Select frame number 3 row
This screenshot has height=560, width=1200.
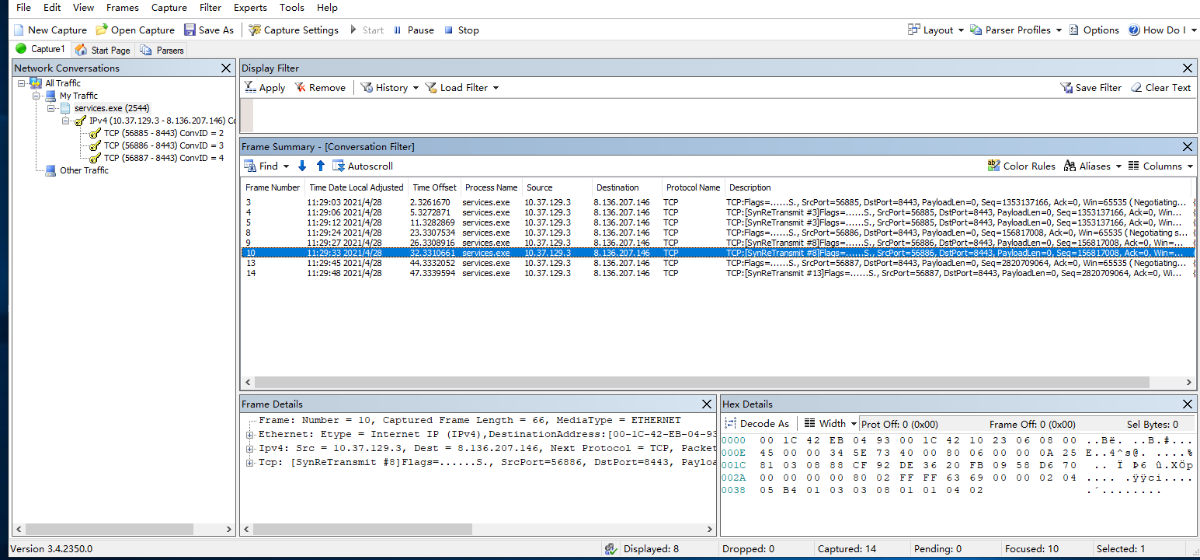(x=718, y=202)
